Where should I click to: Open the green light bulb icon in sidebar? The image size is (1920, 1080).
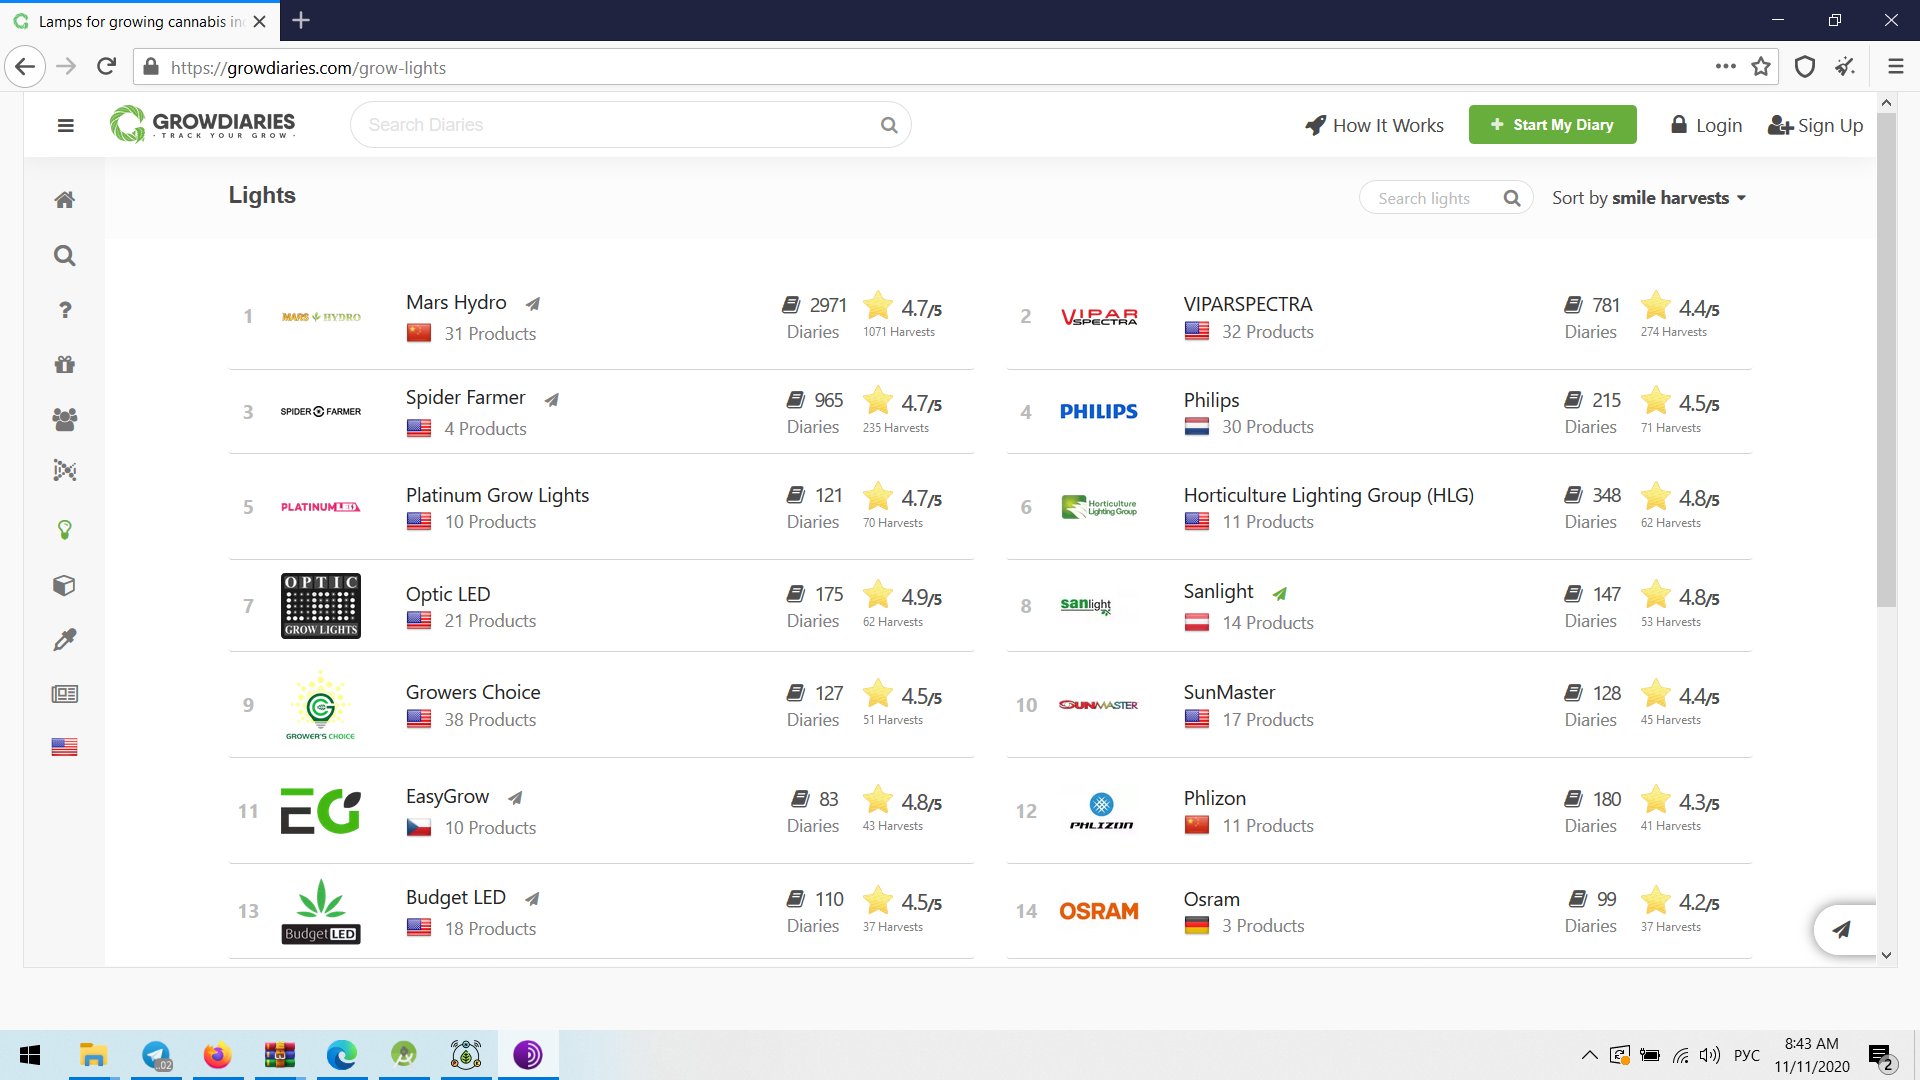click(65, 530)
